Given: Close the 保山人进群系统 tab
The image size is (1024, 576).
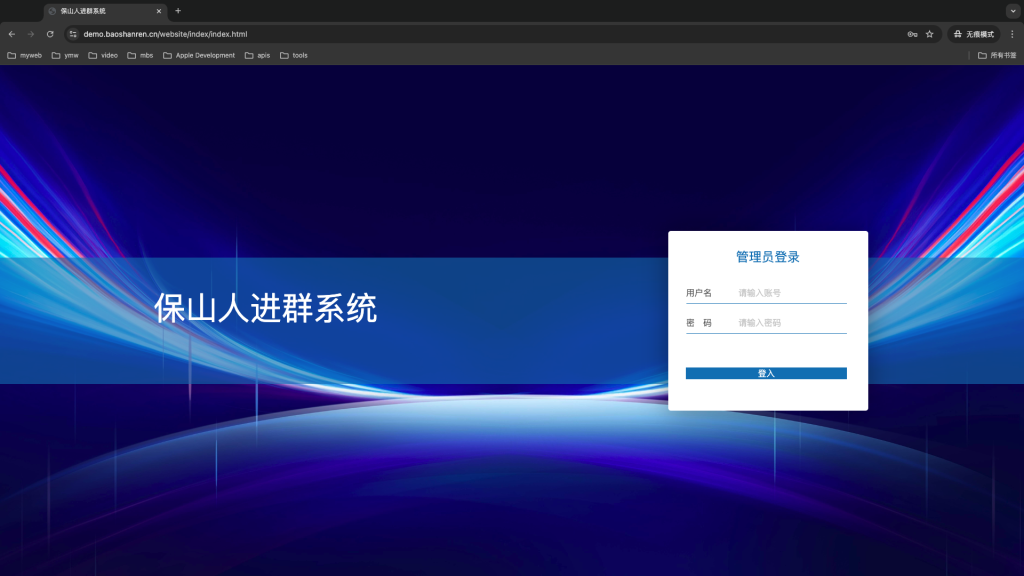Looking at the screenshot, I should pos(158,11).
